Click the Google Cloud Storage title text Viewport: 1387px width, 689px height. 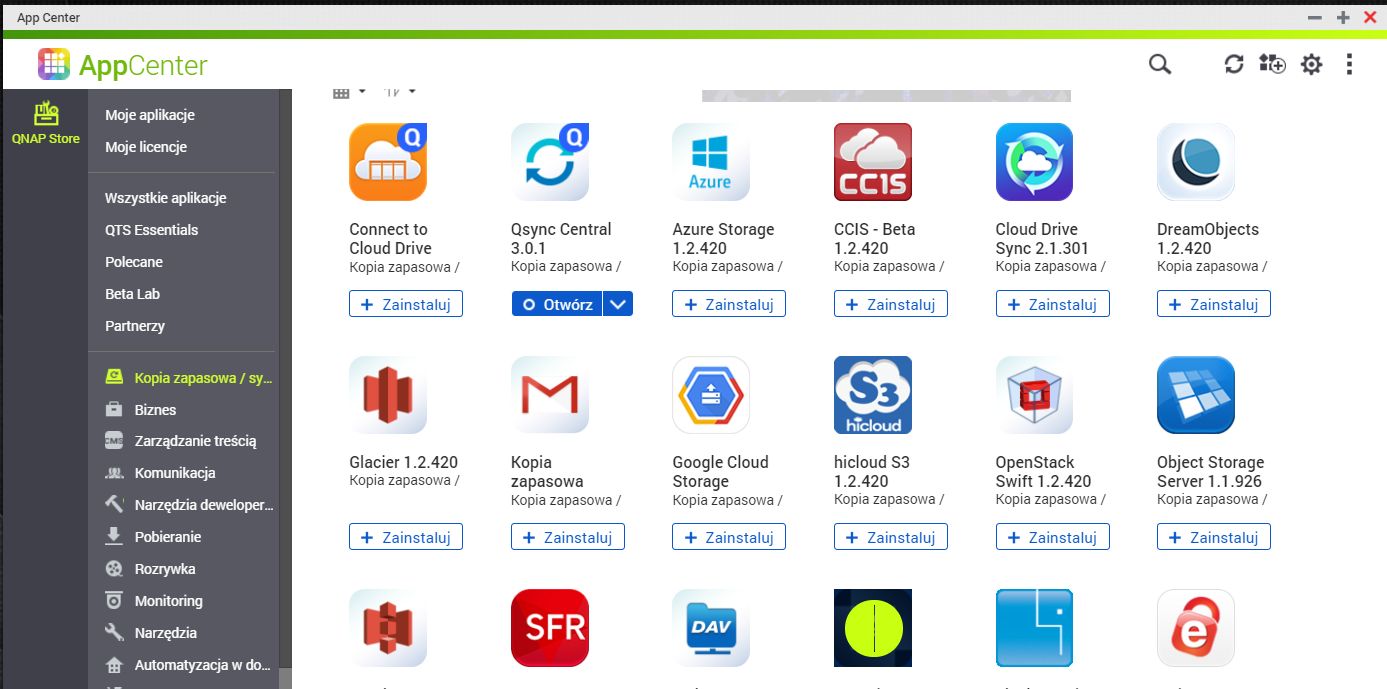(720, 472)
